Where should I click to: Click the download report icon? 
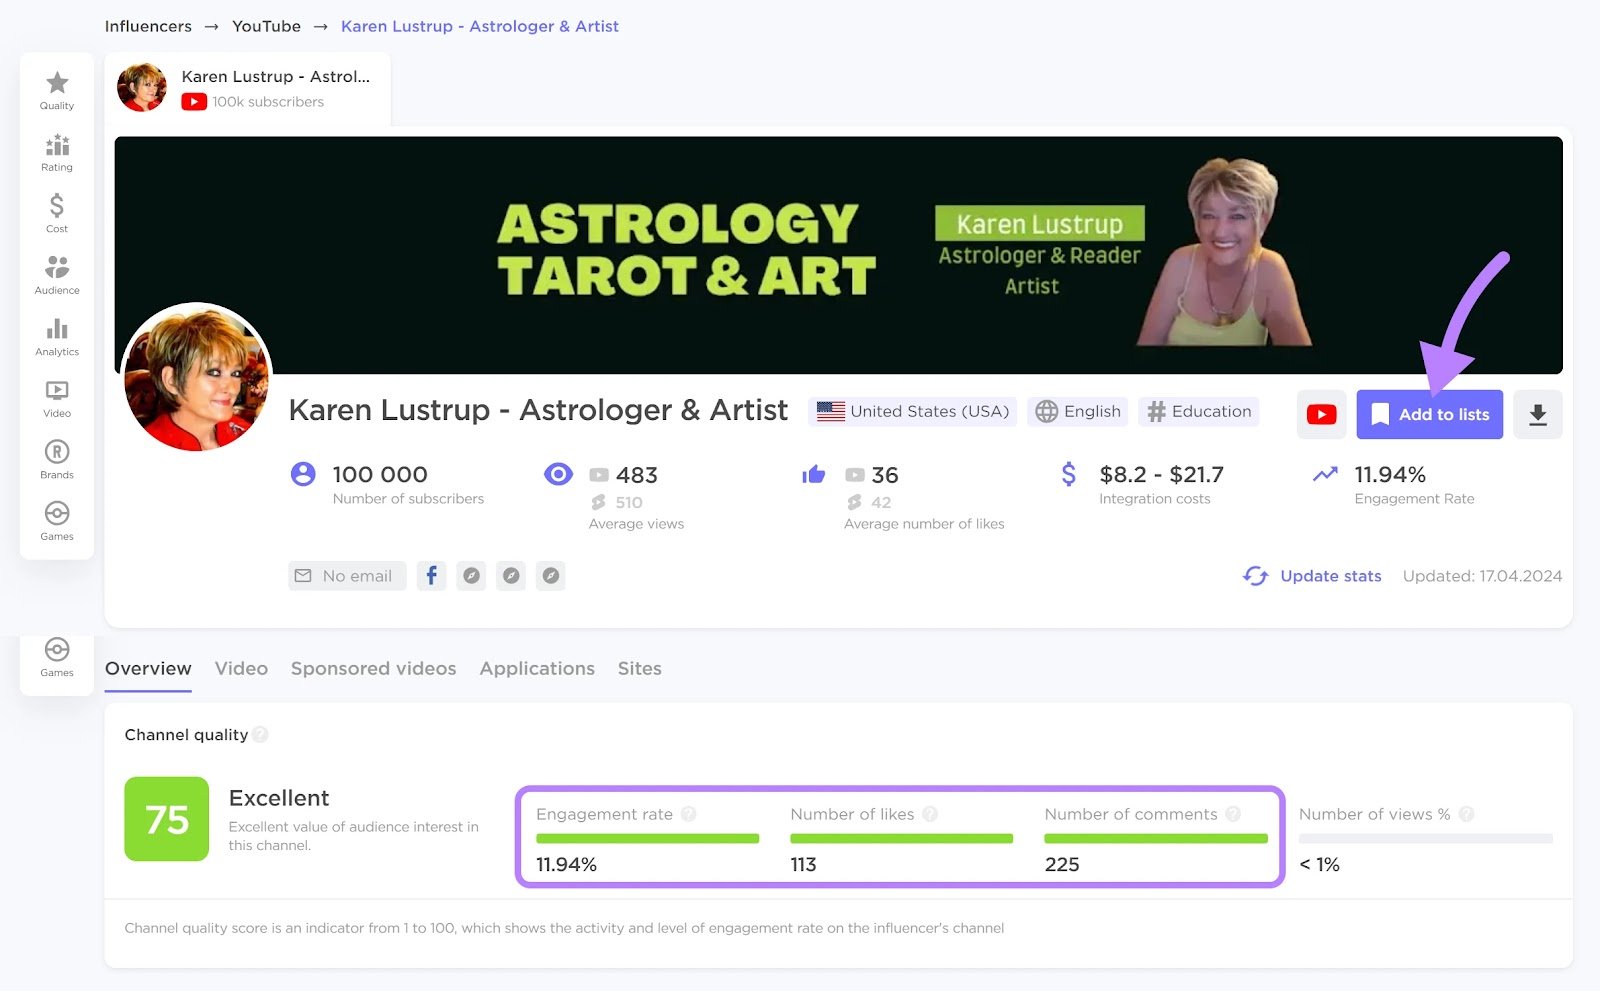click(1537, 414)
